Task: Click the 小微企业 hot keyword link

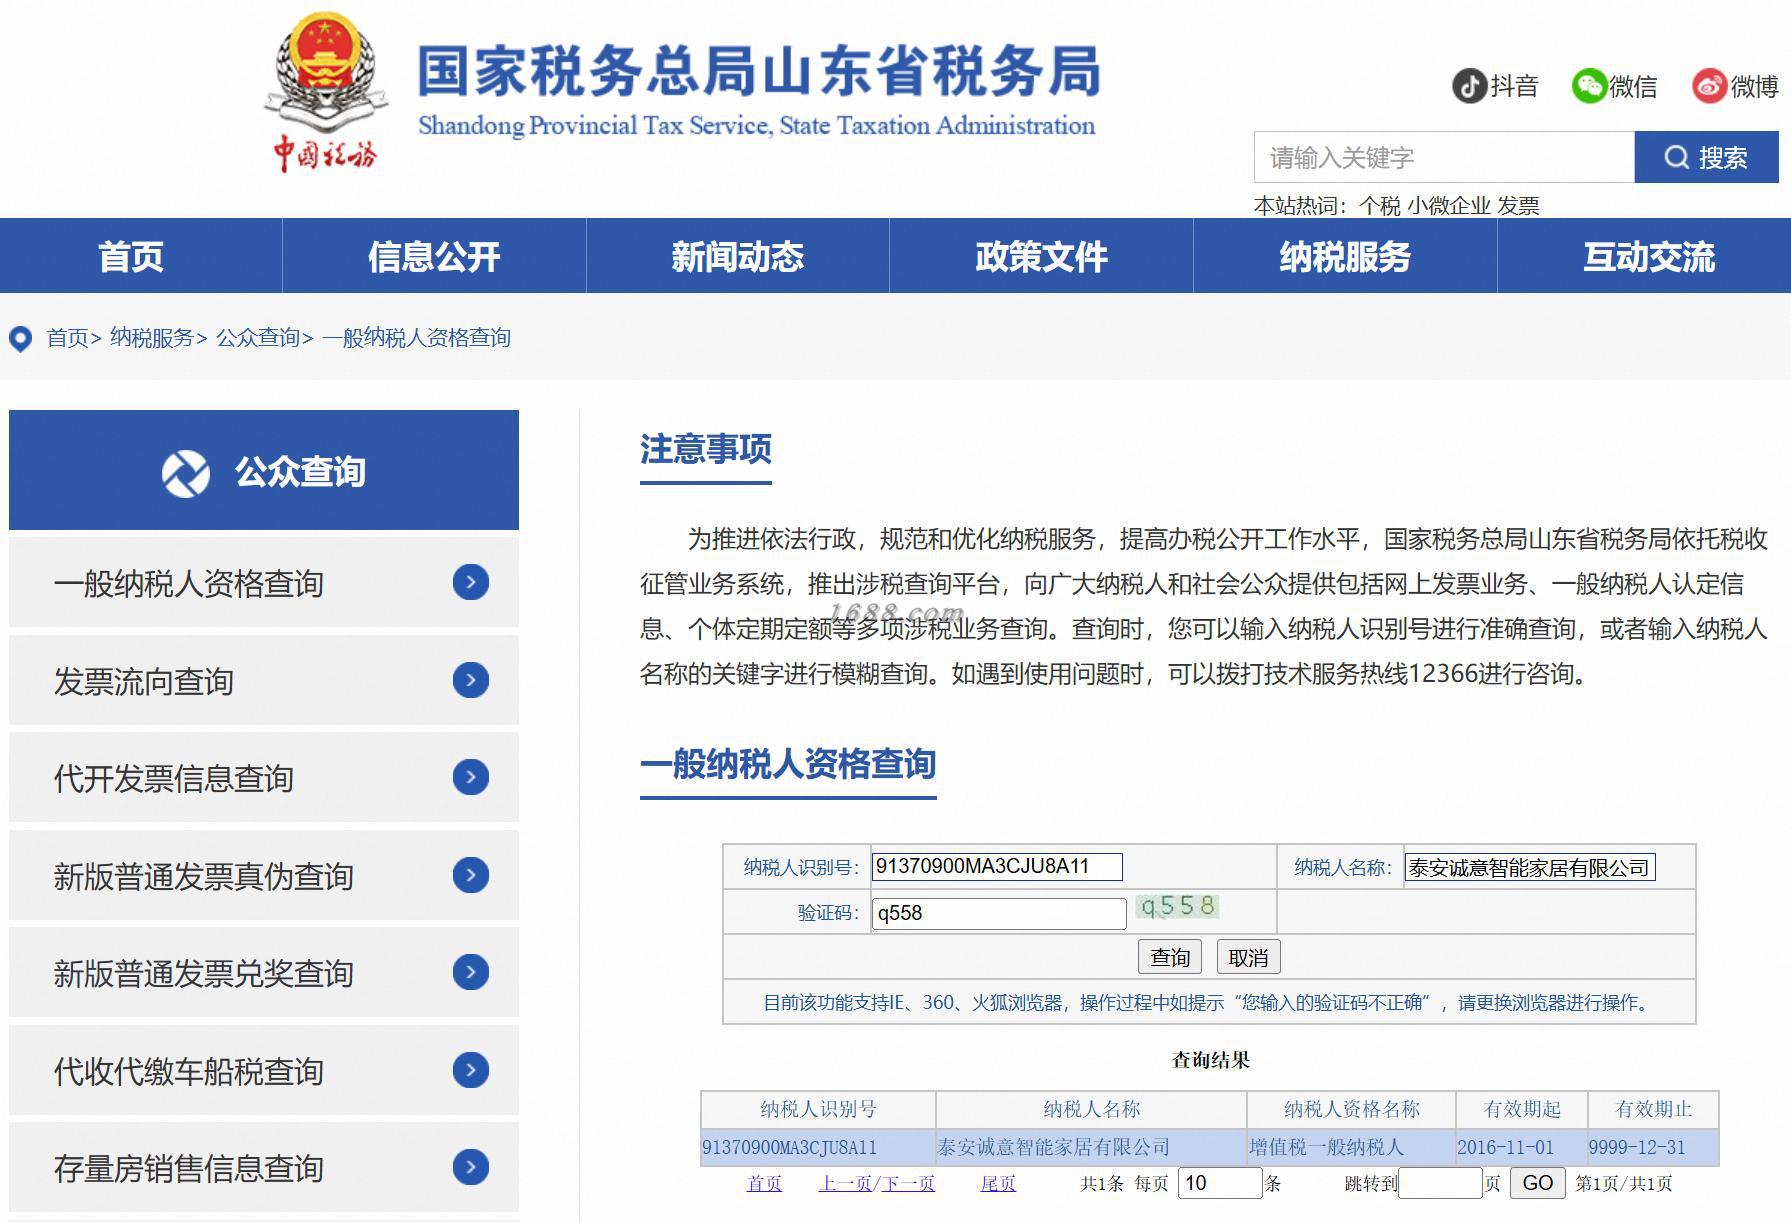Action: (x=1449, y=206)
